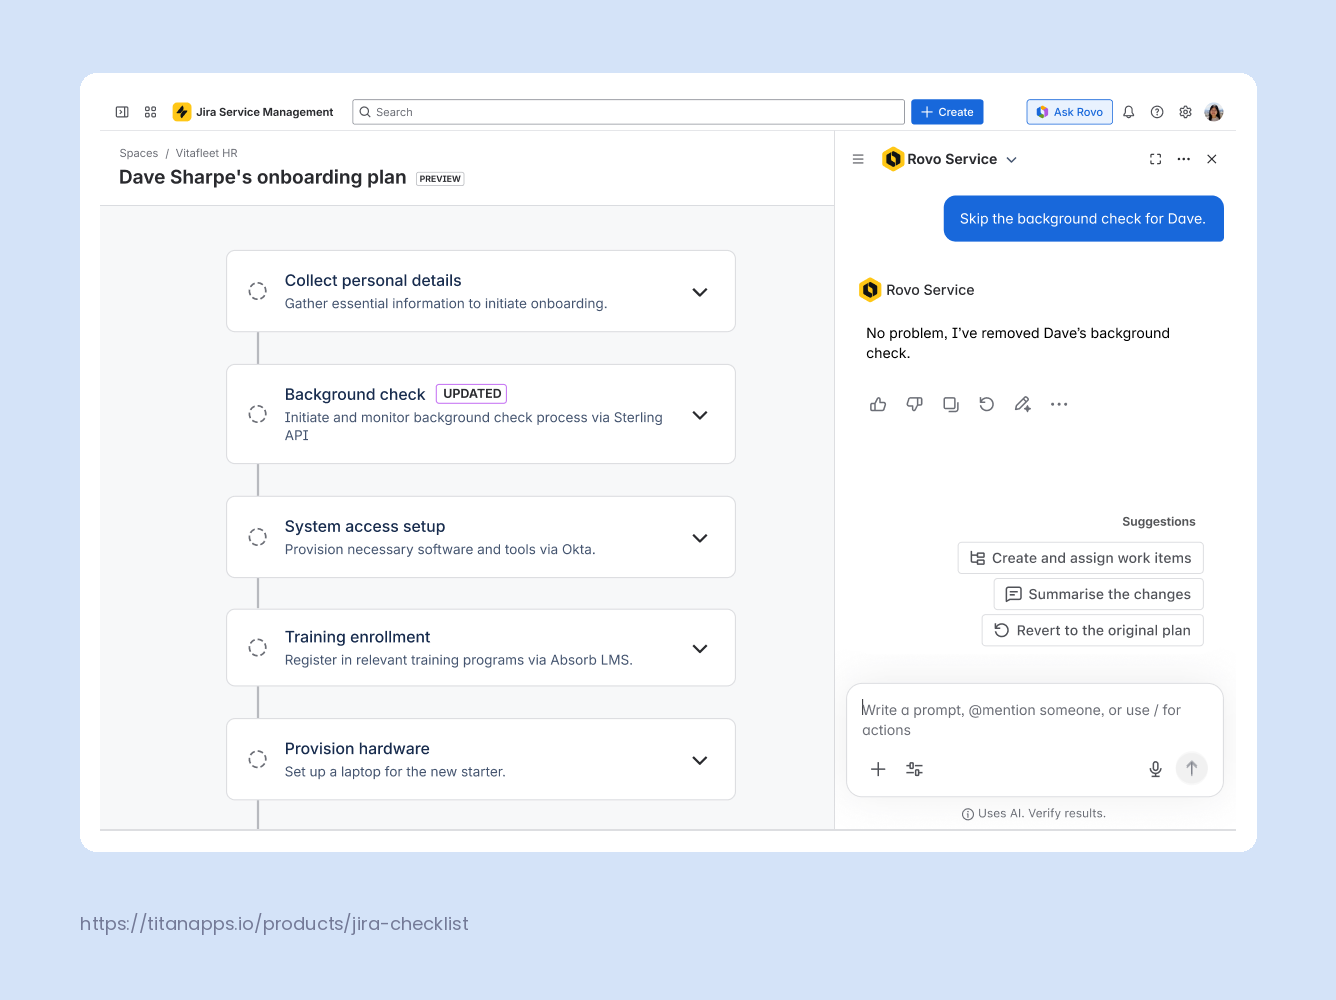Open the Vitafleet HR breadcrumb link

coord(207,153)
